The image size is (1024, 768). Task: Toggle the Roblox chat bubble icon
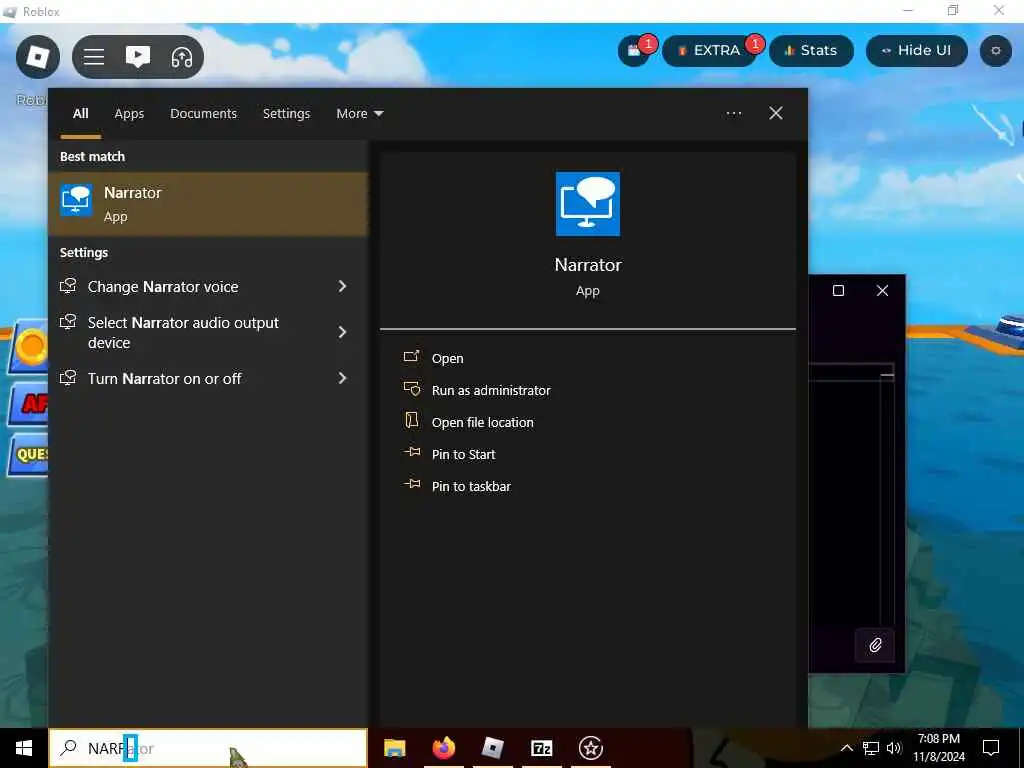click(x=138, y=57)
